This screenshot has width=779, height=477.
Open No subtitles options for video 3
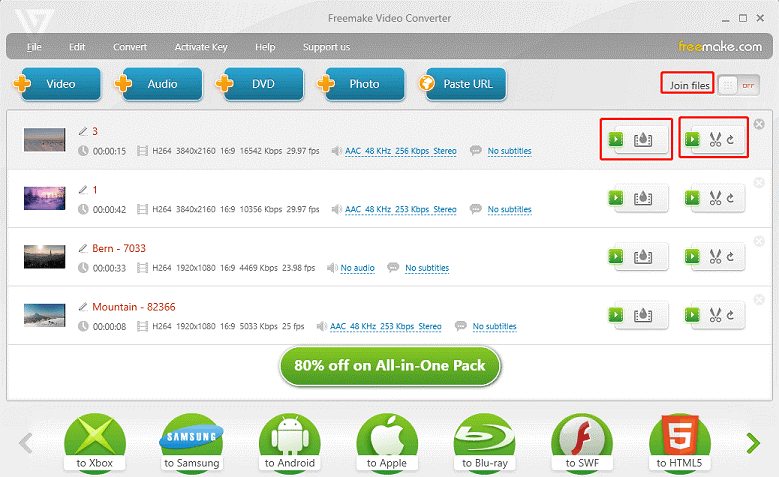(509, 151)
